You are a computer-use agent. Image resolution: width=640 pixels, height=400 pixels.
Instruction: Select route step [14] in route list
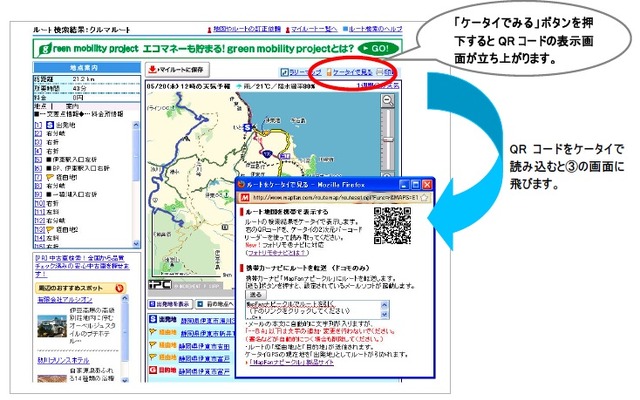pyautogui.click(x=40, y=238)
